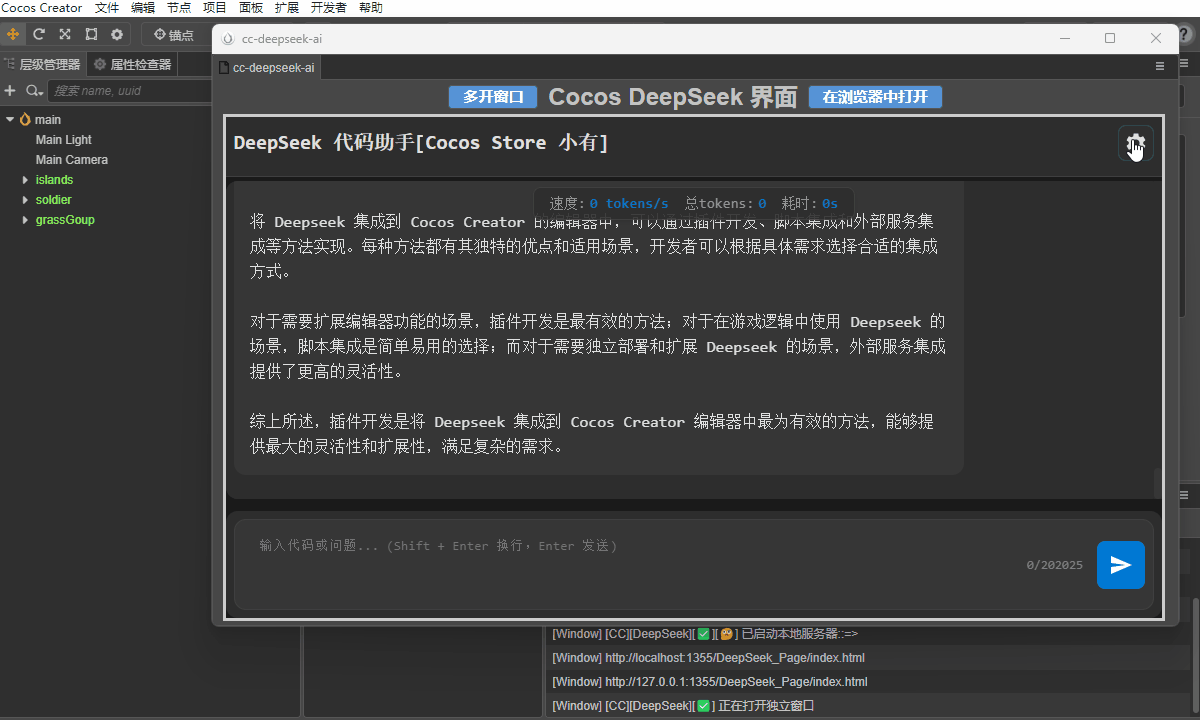This screenshot has width=1200, height=720.
Task: Send the message with the arrow button
Action: coord(1121,565)
